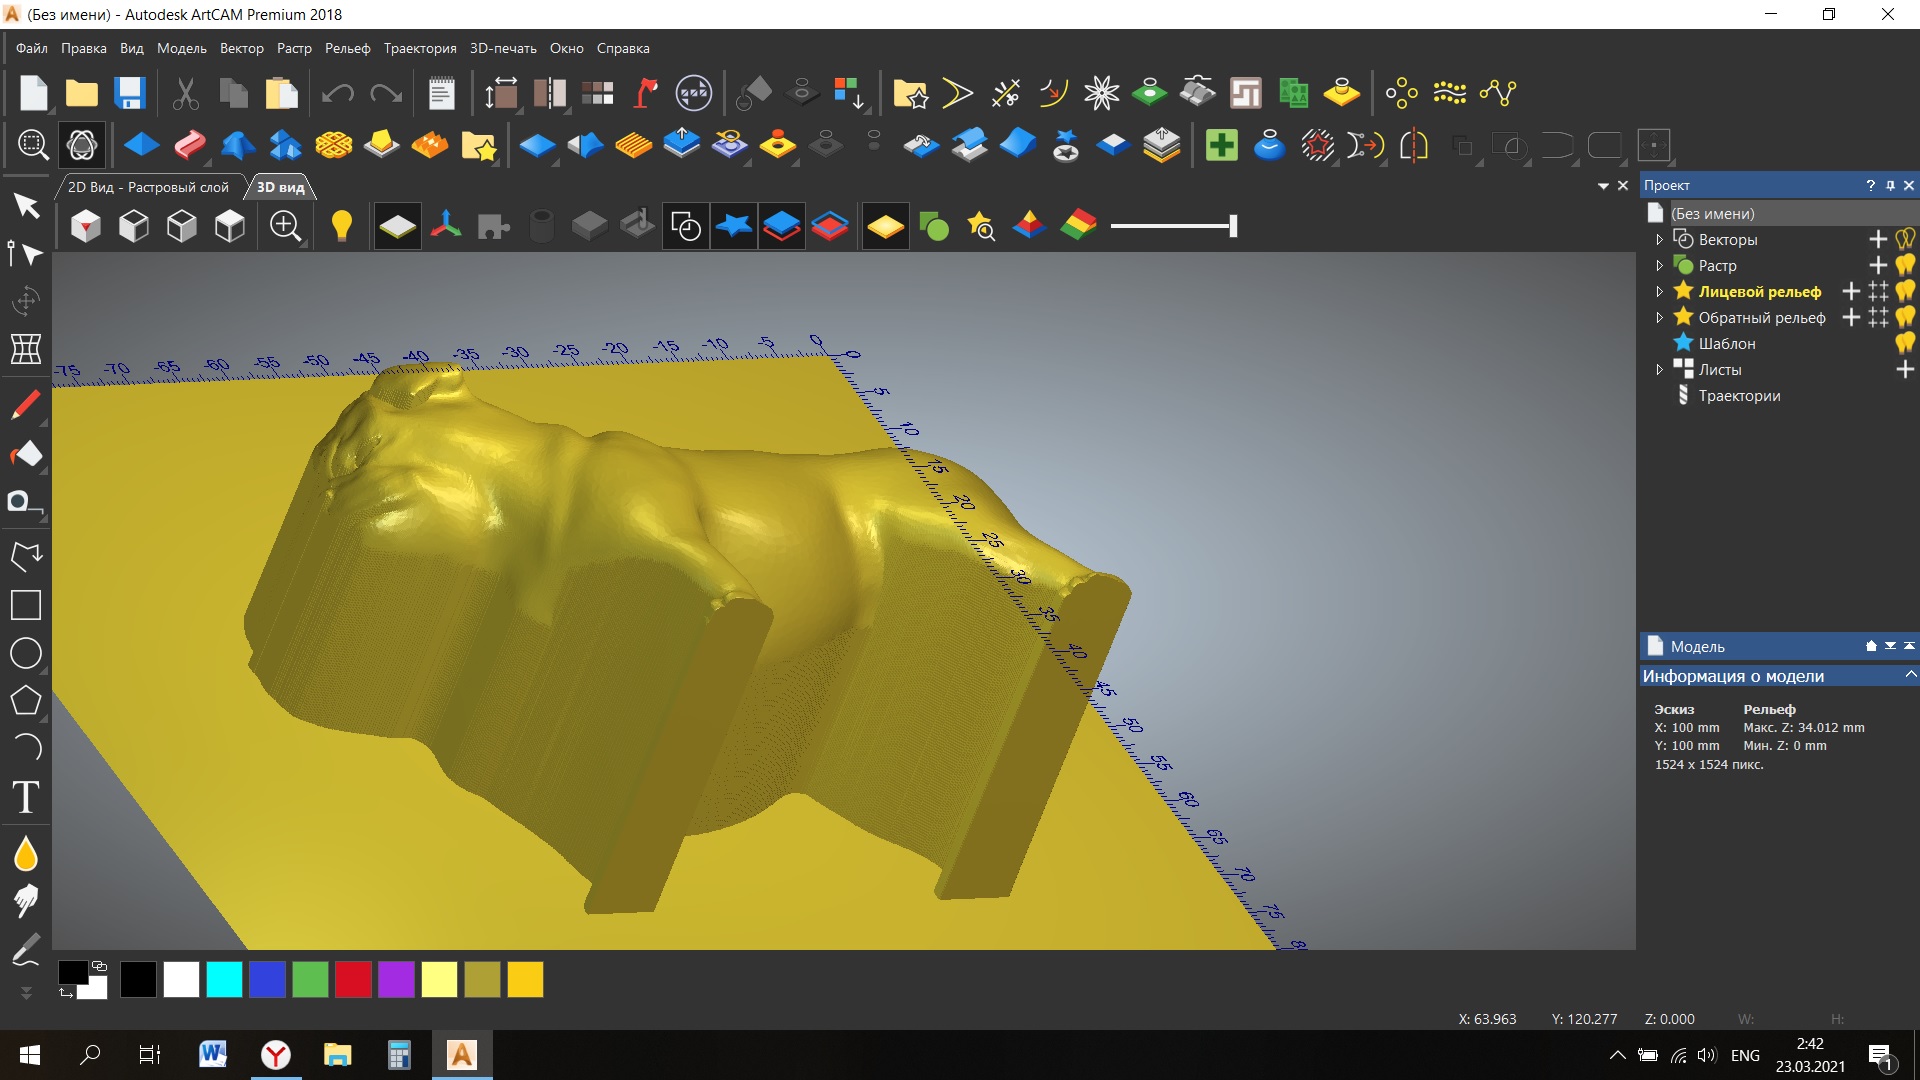Switch to 2D Вид - Растровый слой tab
Screen dimensions: 1920x1080
(x=148, y=187)
